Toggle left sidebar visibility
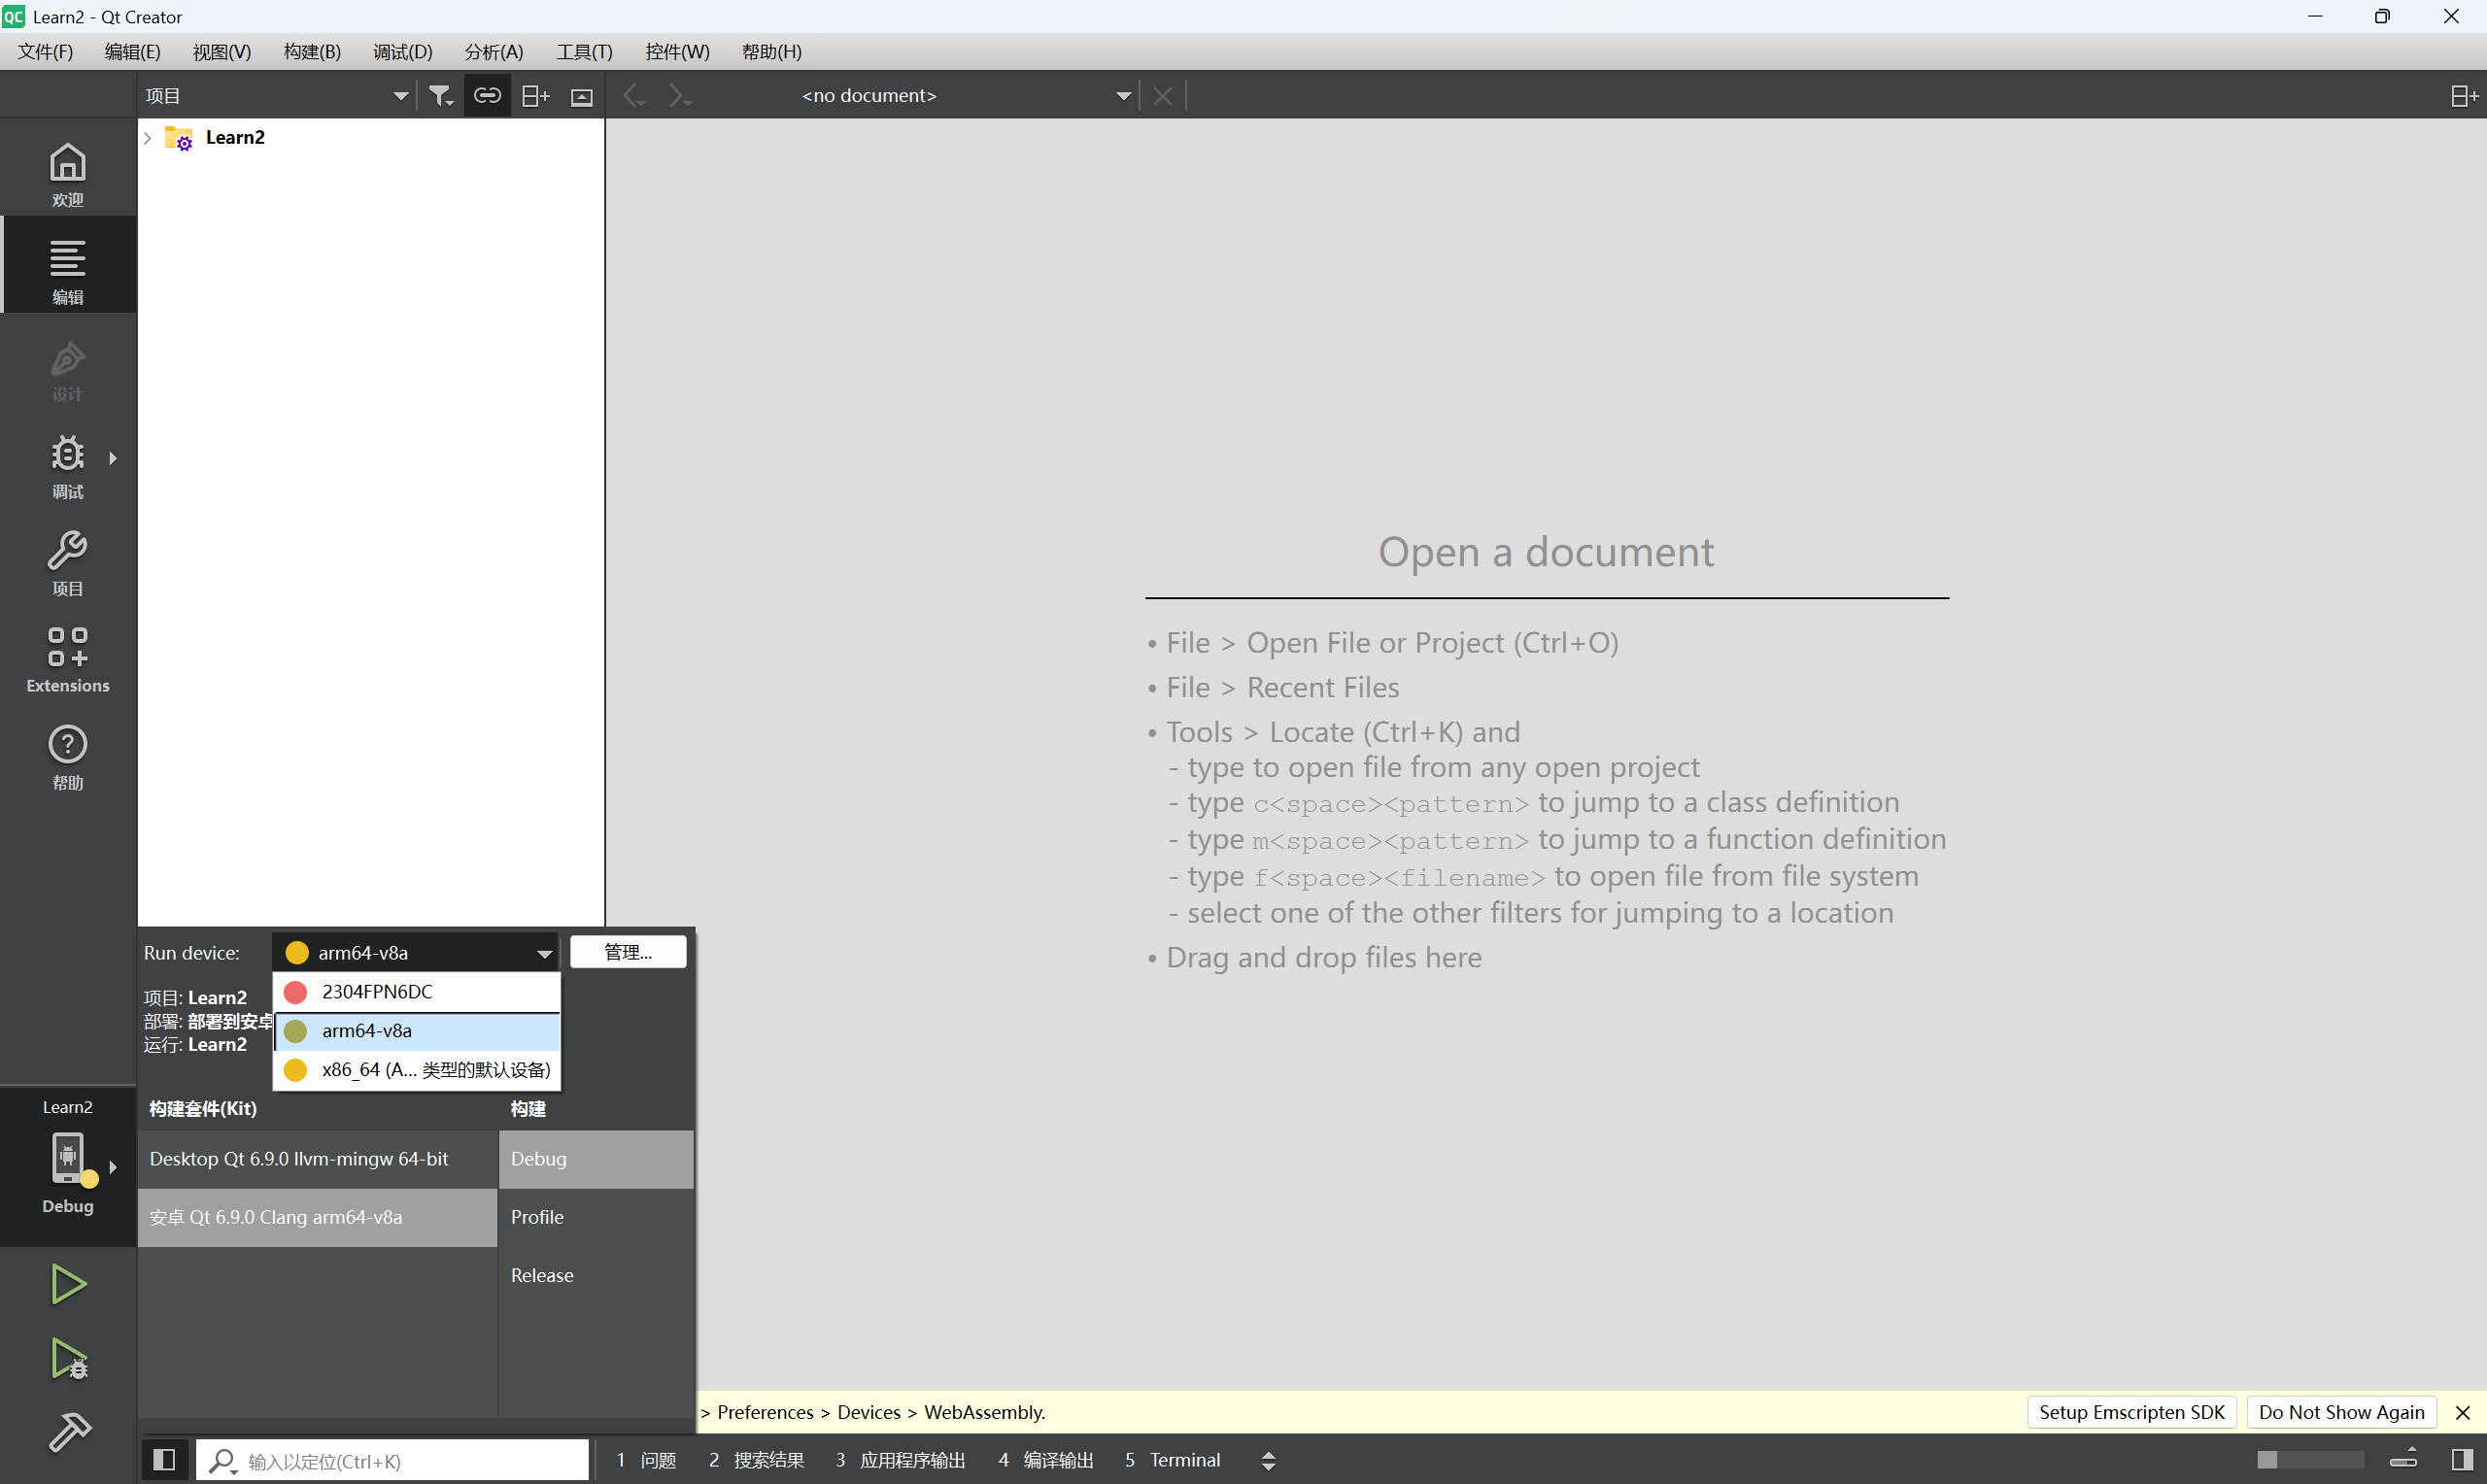The image size is (2487, 1484). pos(164,1460)
